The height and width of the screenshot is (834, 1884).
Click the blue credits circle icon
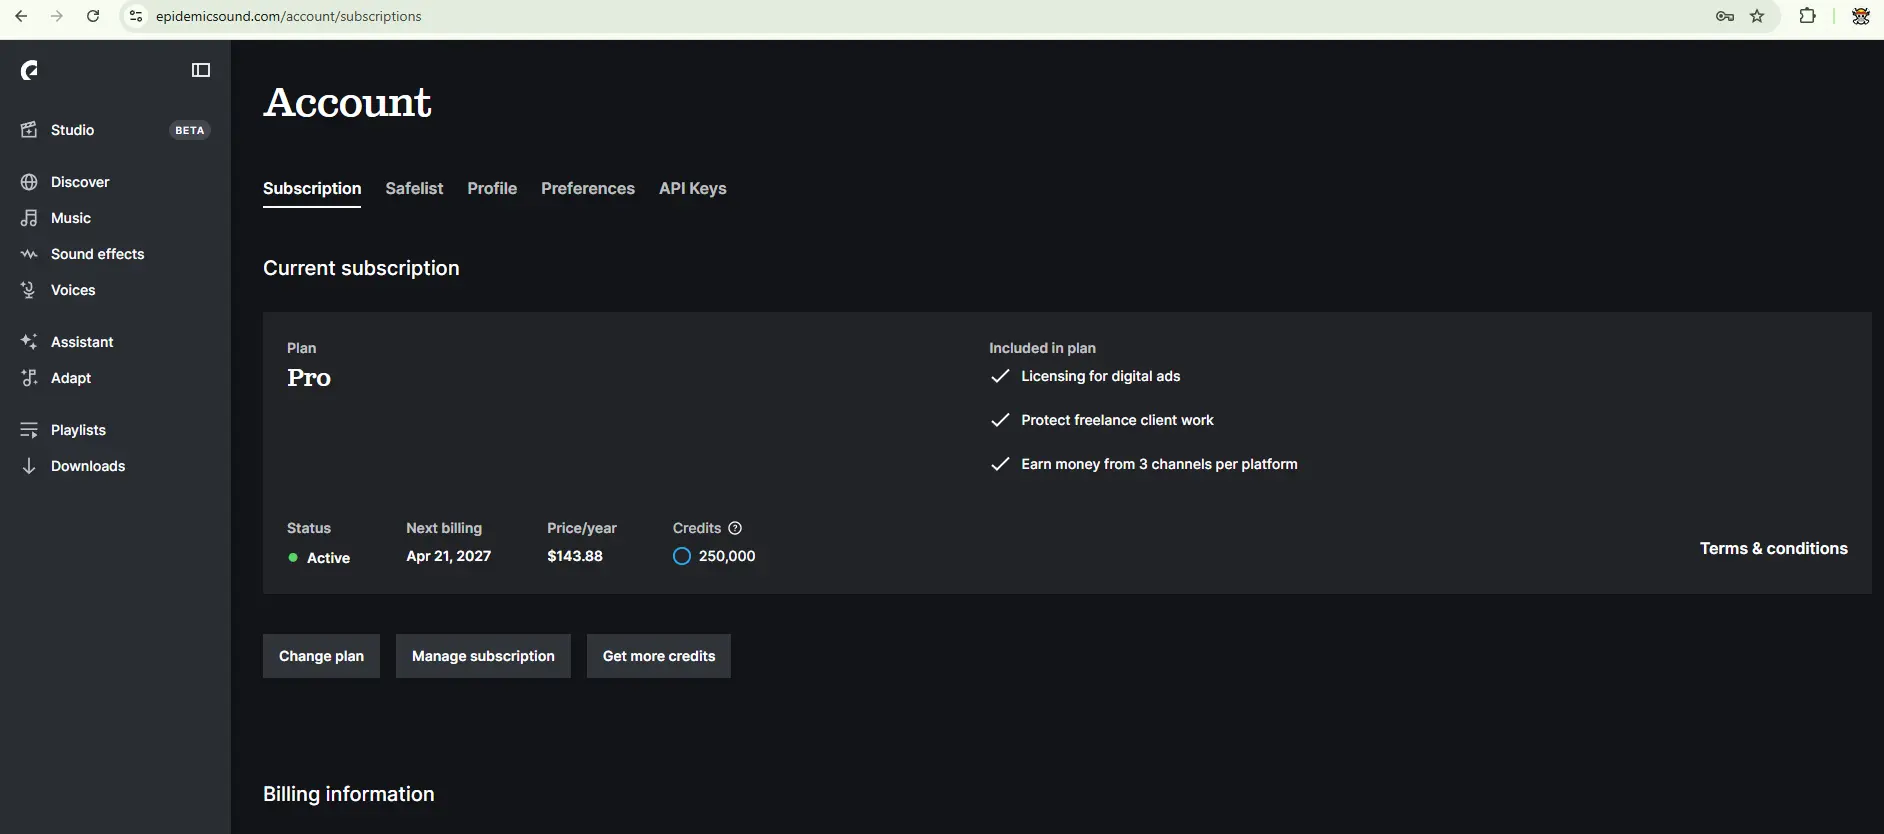[682, 556]
